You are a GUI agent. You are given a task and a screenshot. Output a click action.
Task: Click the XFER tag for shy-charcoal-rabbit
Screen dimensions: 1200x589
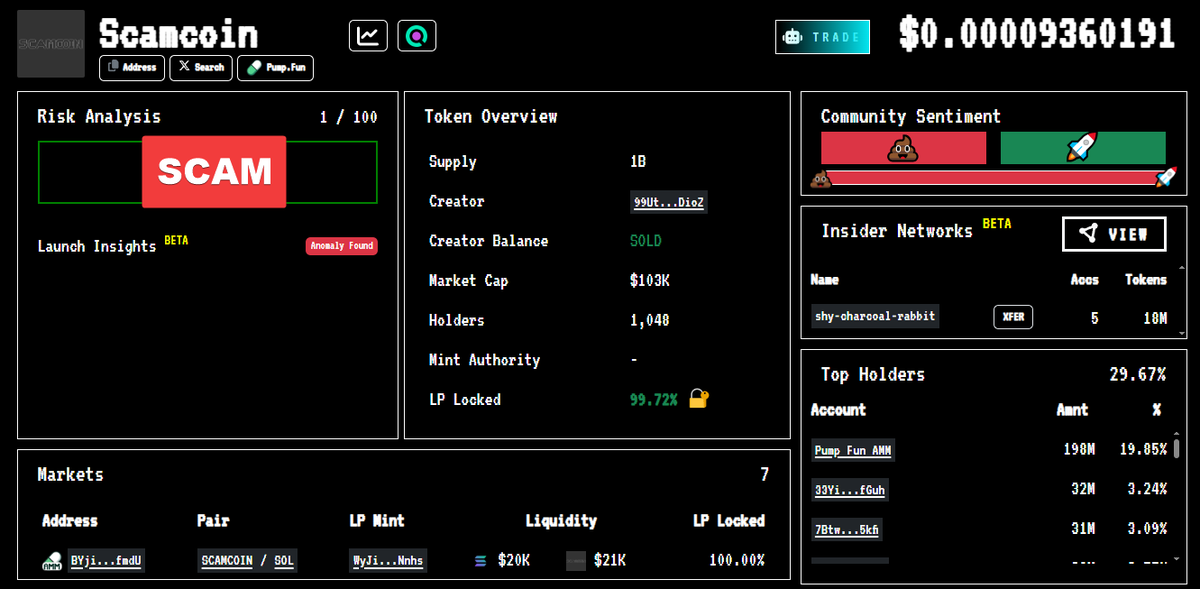pyautogui.click(x=1013, y=317)
